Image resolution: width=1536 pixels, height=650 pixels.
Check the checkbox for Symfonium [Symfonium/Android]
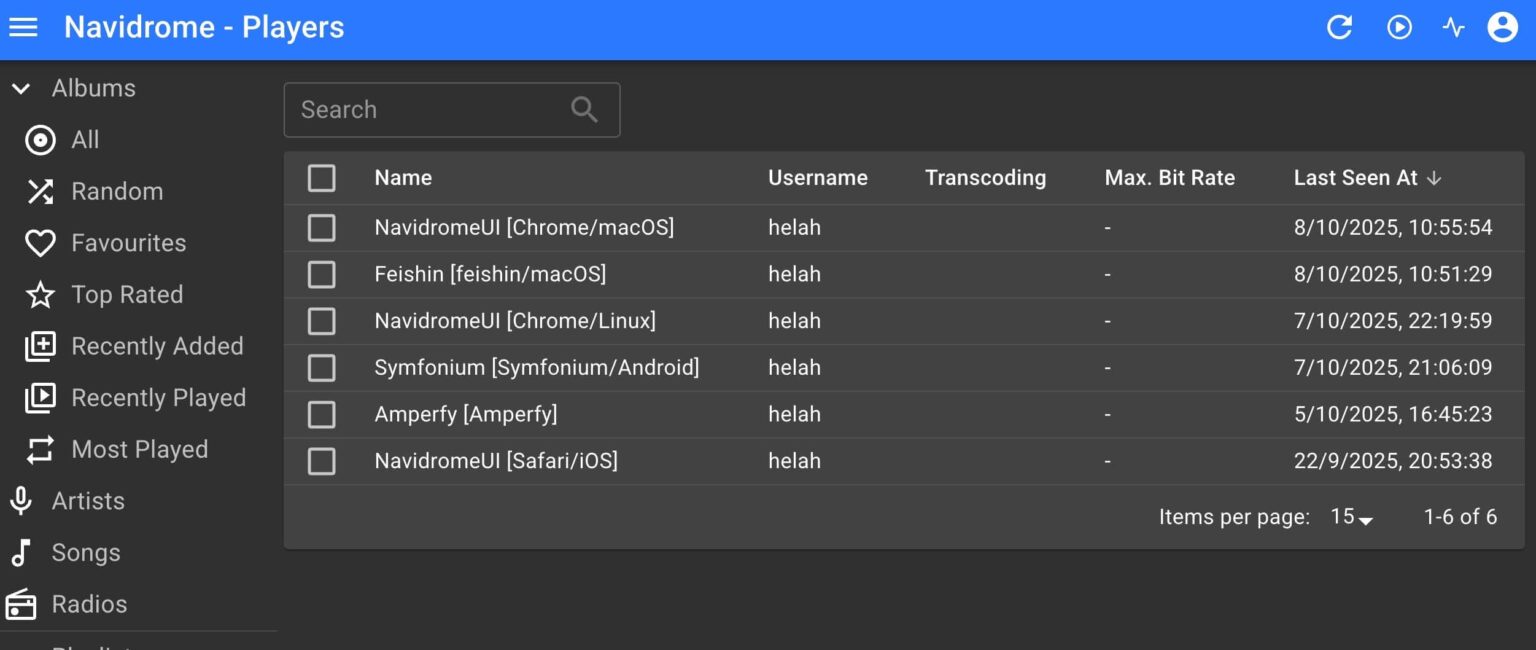click(x=321, y=367)
